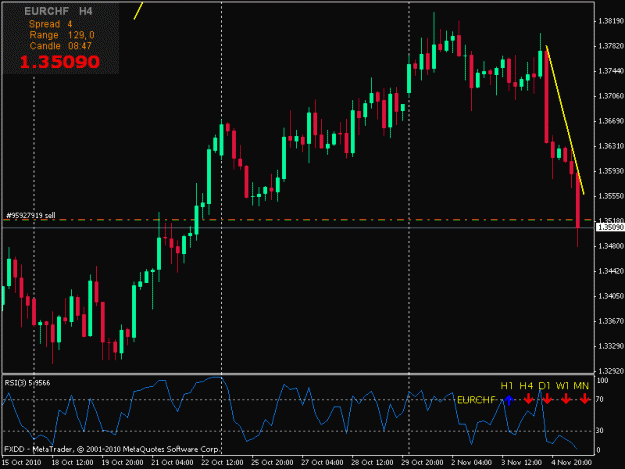Click the RSI(3) 5.9566 indicator label
This screenshot has height=469, width=625.
coord(27,383)
